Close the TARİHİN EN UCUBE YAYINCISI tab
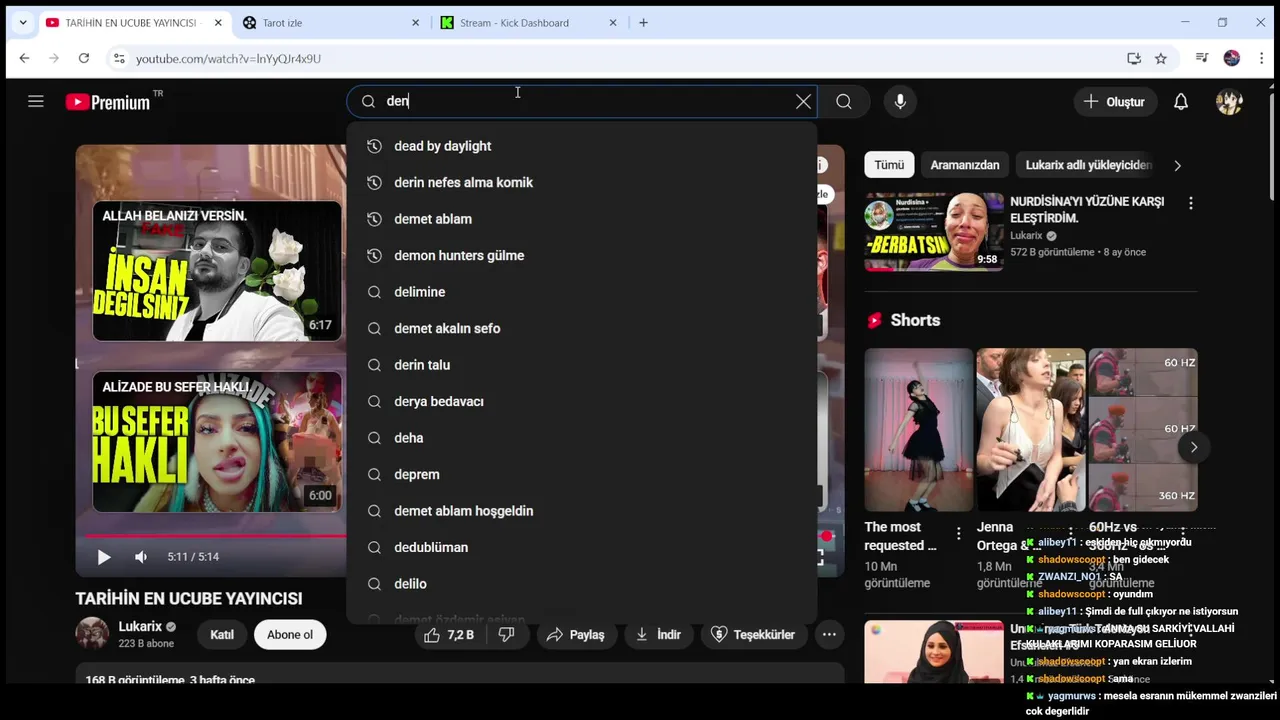This screenshot has width=1280, height=720. pos(218,23)
